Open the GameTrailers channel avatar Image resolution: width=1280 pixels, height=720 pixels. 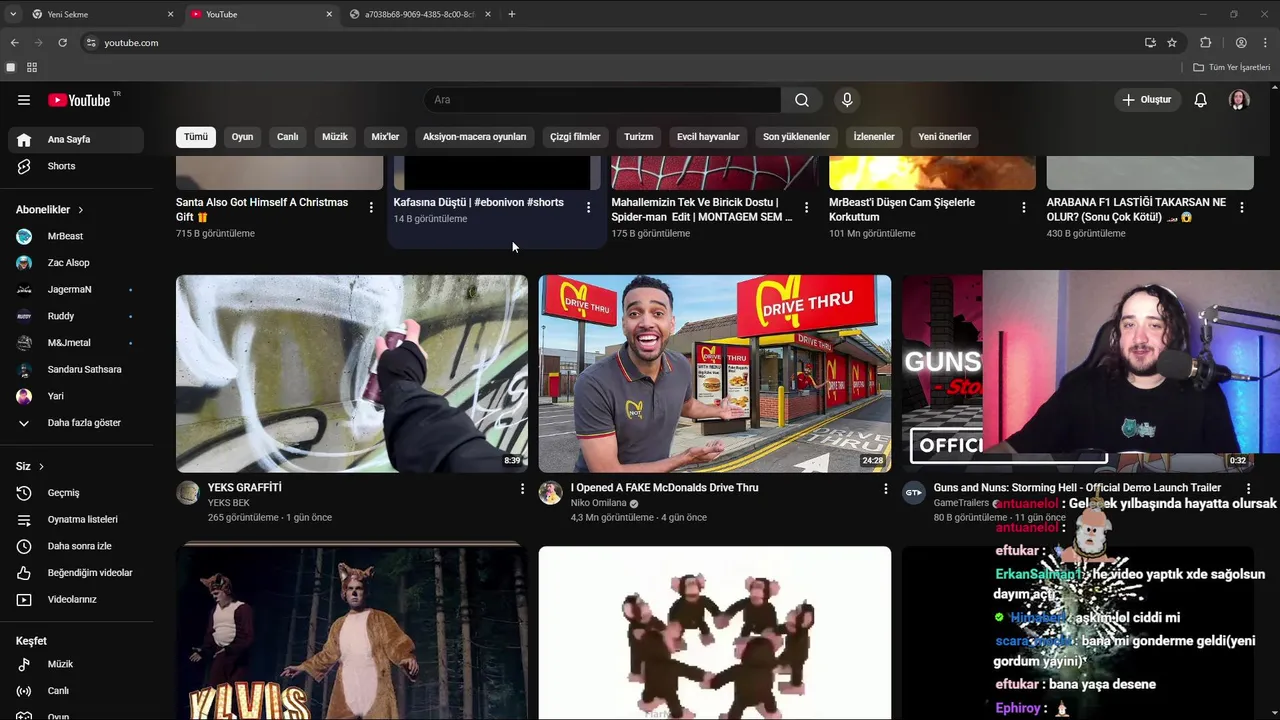point(913,492)
